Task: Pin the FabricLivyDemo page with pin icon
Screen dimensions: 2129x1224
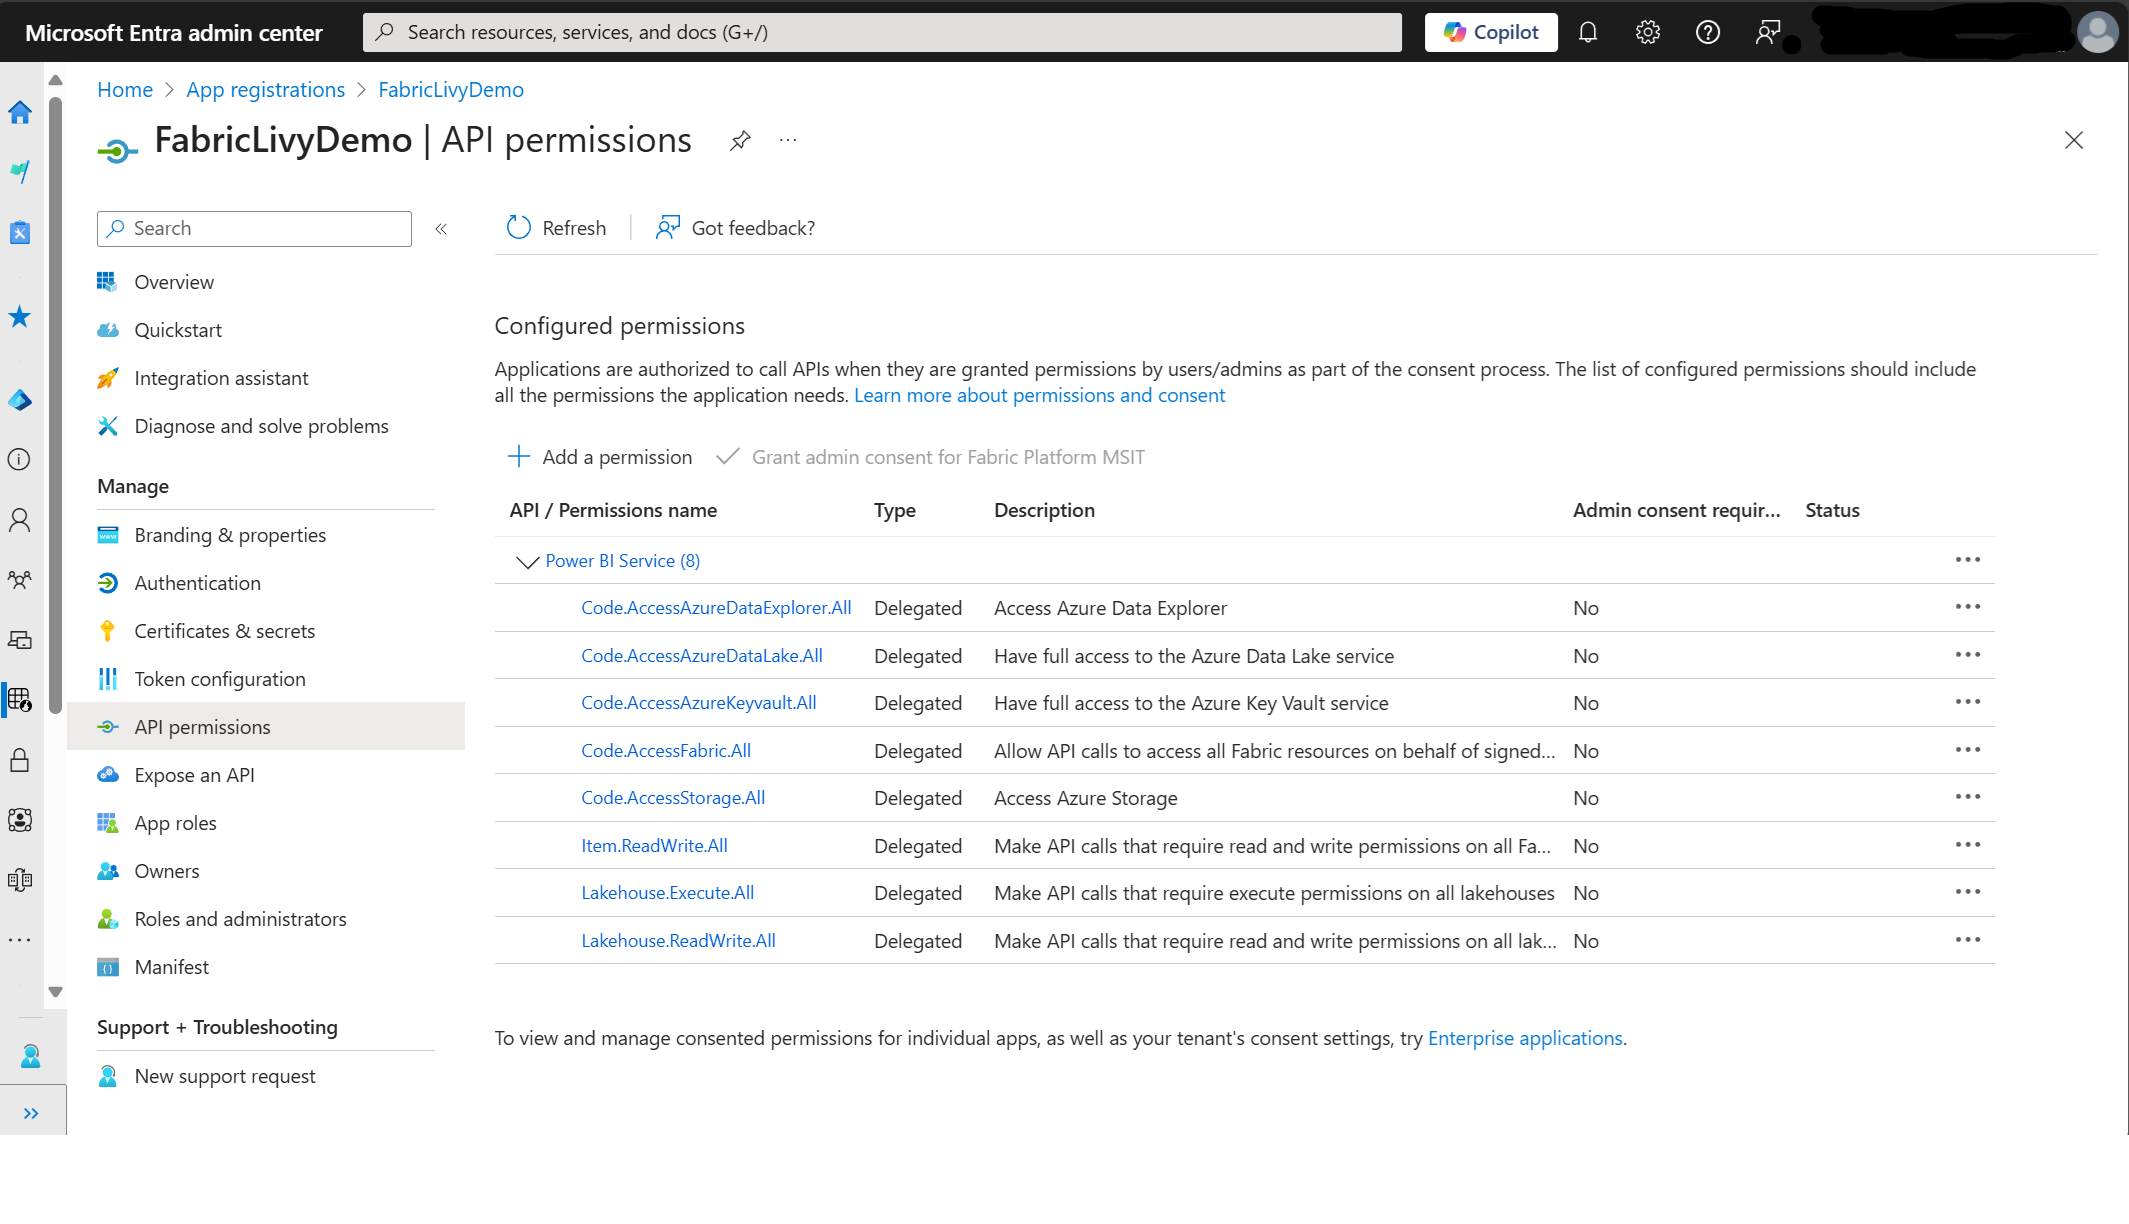Action: click(740, 140)
